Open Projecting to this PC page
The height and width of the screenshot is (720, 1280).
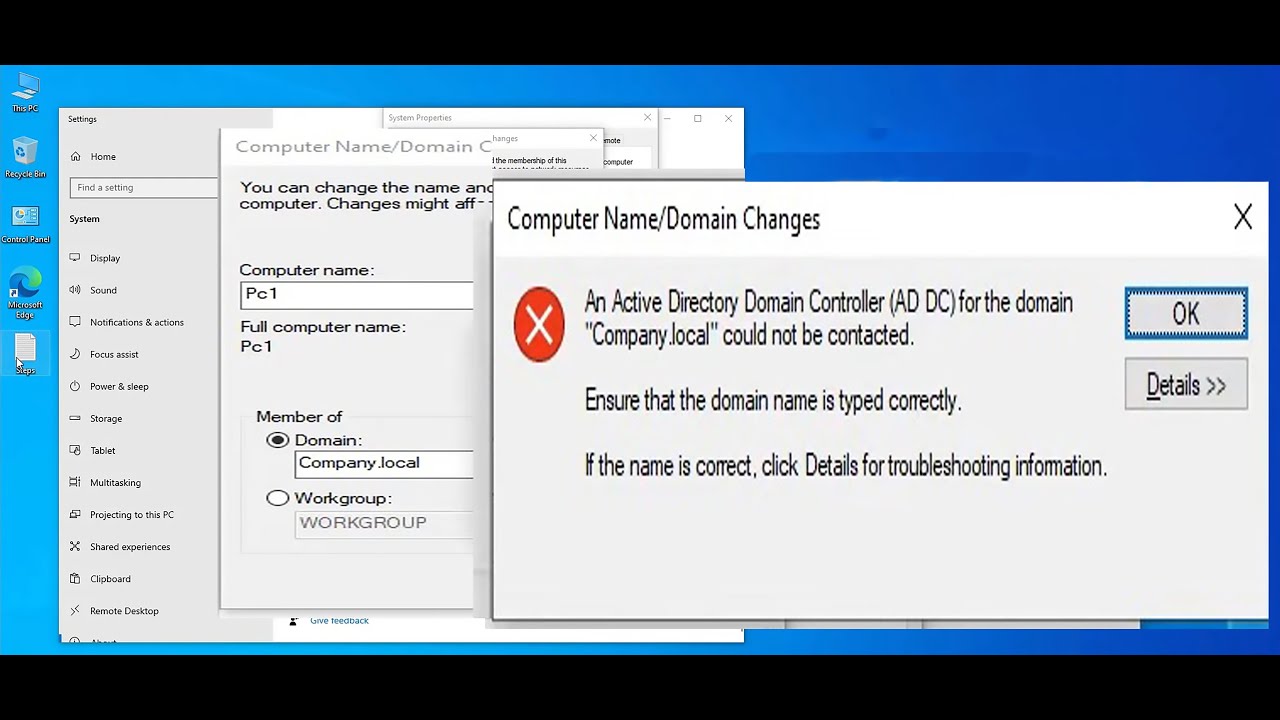click(x=132, y=514)
